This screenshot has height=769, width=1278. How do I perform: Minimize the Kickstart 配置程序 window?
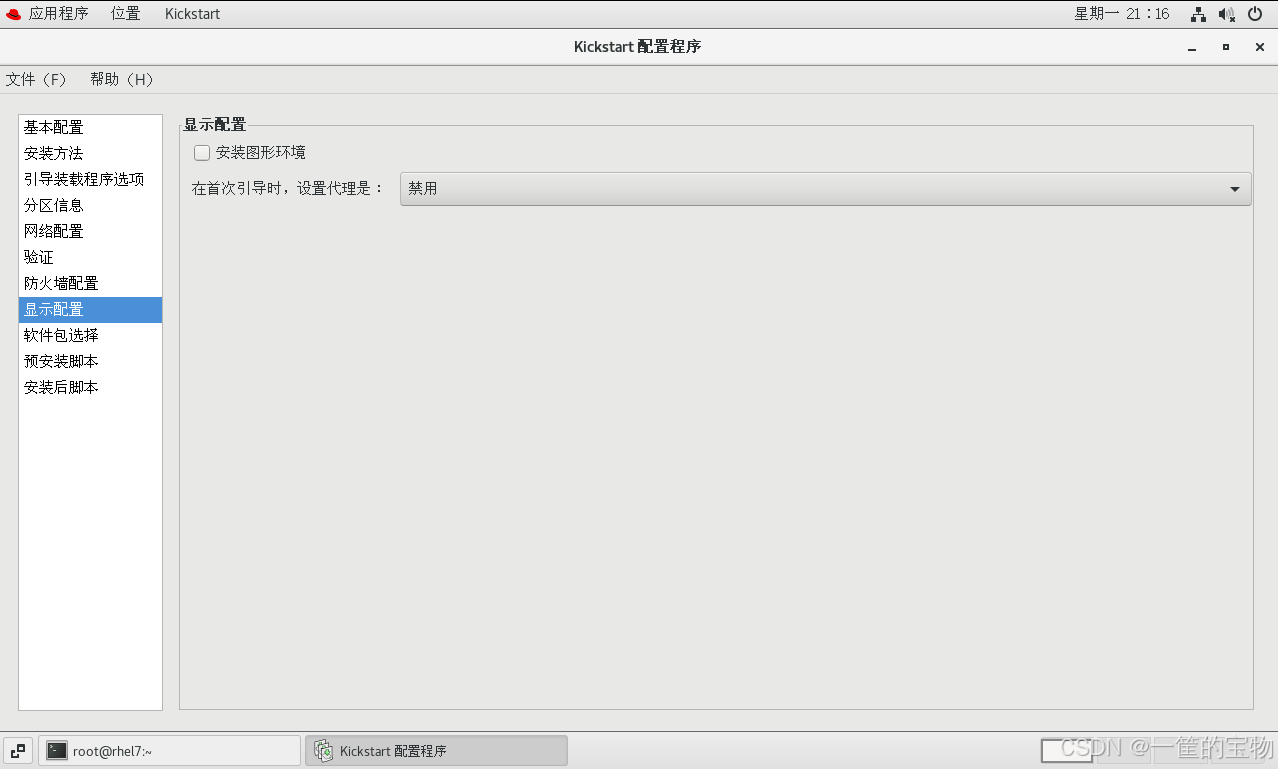[1192, 47]
